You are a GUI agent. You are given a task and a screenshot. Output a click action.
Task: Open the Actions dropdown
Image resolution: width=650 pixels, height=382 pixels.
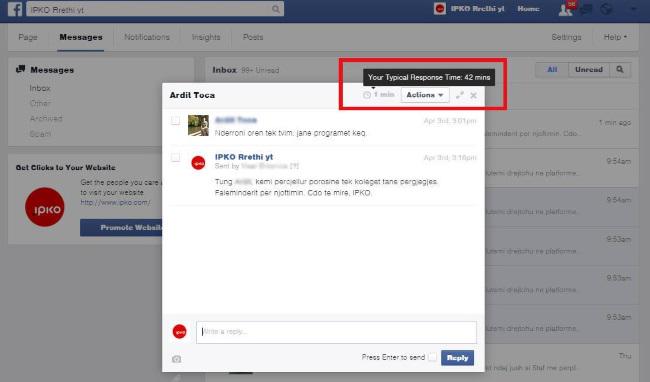pos(425,95)
